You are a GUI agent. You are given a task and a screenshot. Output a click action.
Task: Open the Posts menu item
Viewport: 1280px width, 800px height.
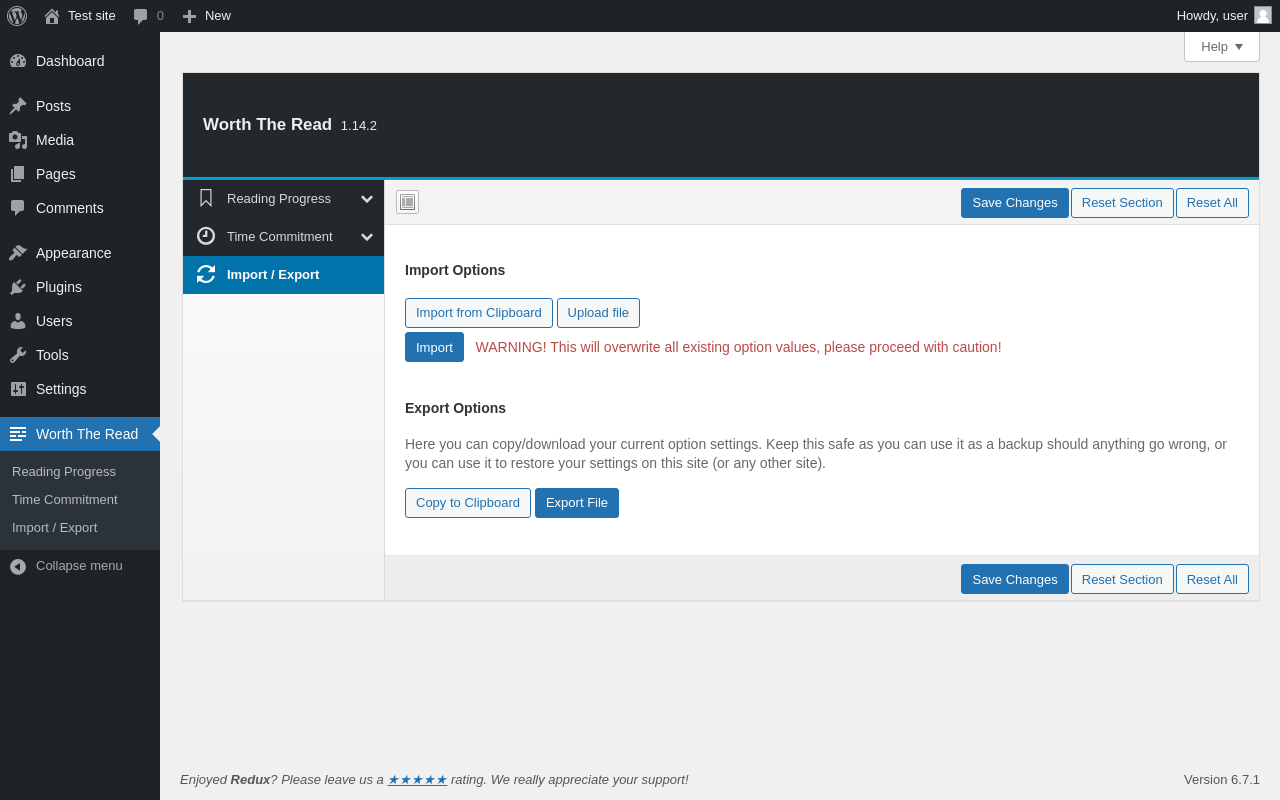click(x=80, y=106)
